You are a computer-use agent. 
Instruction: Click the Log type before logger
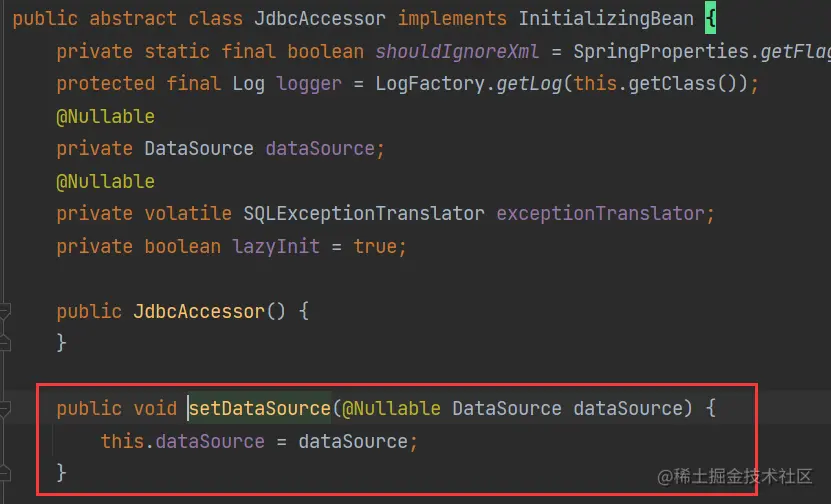click(248, 84)
